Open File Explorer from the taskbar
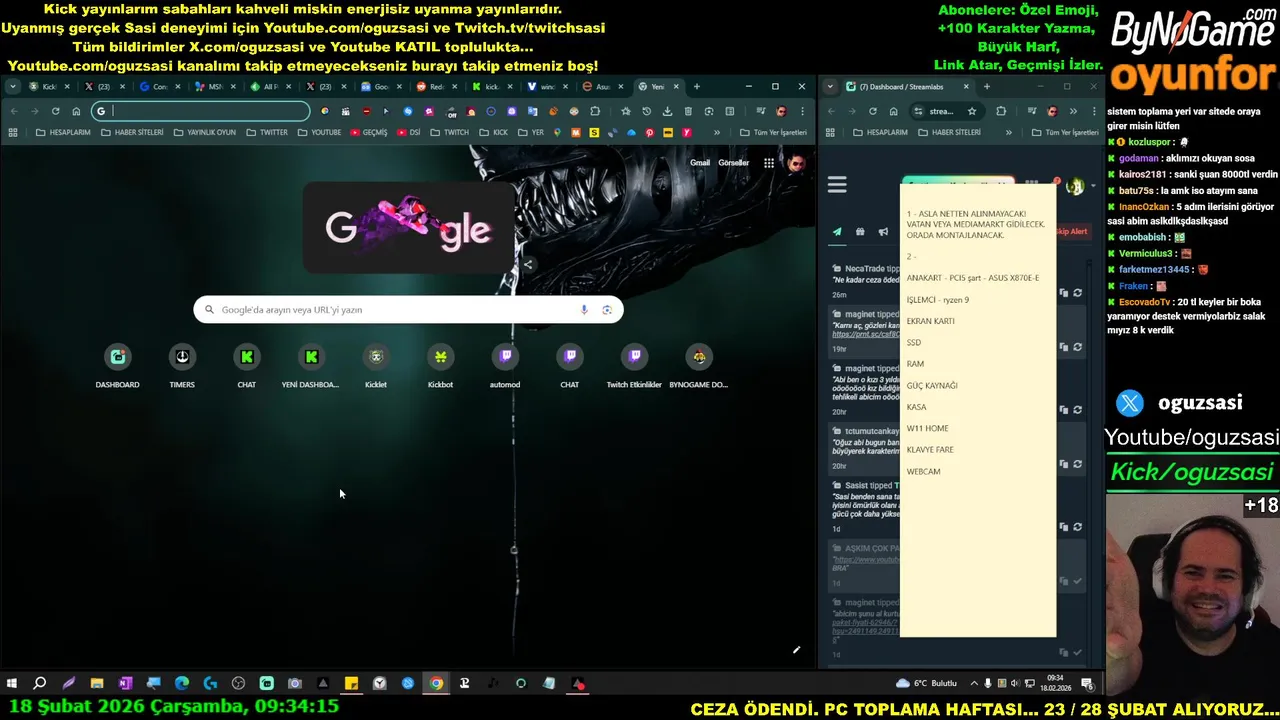Image resolution: width=1280 pixels, height=720 pixels. point(97,684)
